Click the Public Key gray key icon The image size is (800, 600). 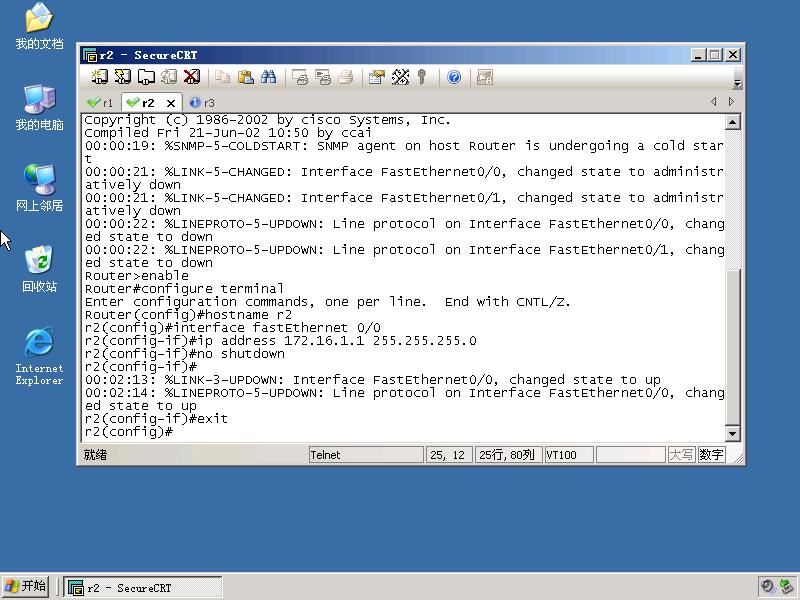click(421, 78)
